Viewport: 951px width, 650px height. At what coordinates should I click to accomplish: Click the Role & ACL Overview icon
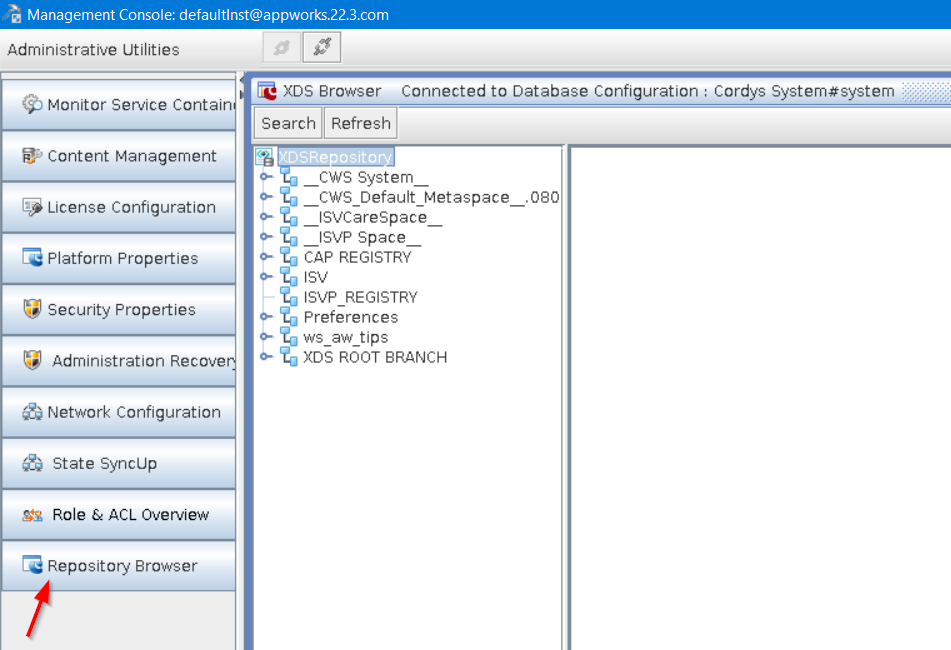32,515
